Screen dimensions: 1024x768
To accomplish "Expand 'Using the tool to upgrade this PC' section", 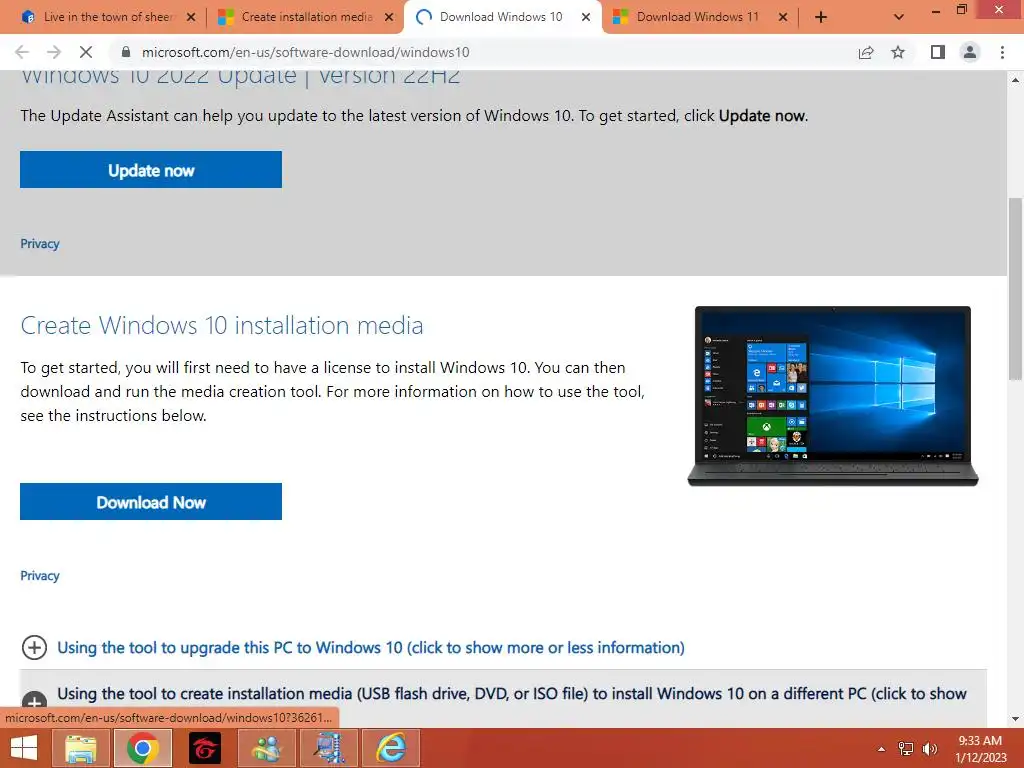I will tap(370, 647).
